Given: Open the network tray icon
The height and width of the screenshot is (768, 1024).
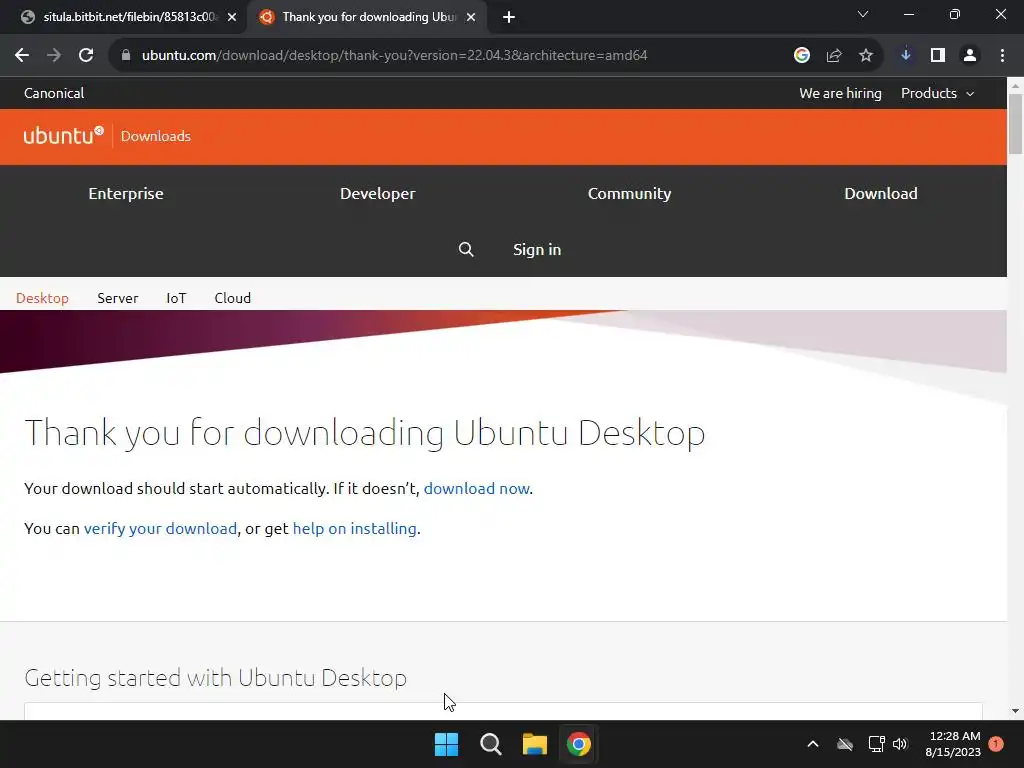Looking at the screenshot, I should tap(876, 744).
